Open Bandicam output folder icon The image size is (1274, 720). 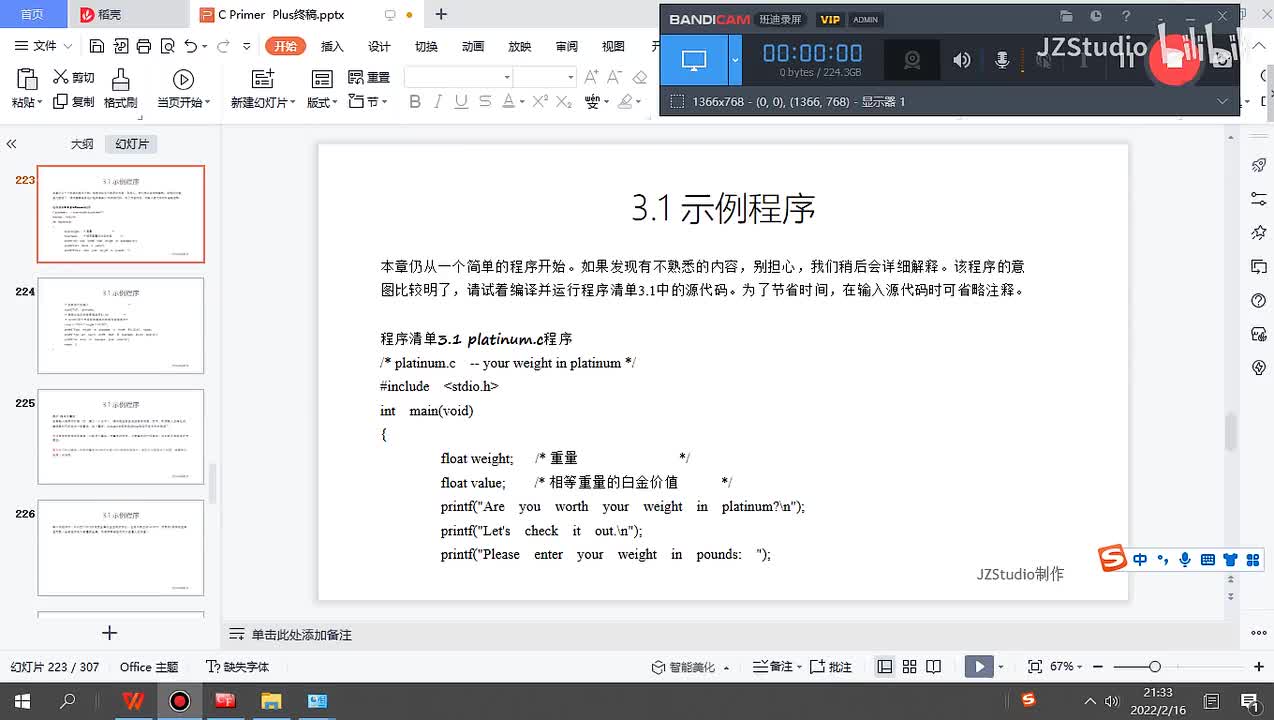[x=1067, y=17]
